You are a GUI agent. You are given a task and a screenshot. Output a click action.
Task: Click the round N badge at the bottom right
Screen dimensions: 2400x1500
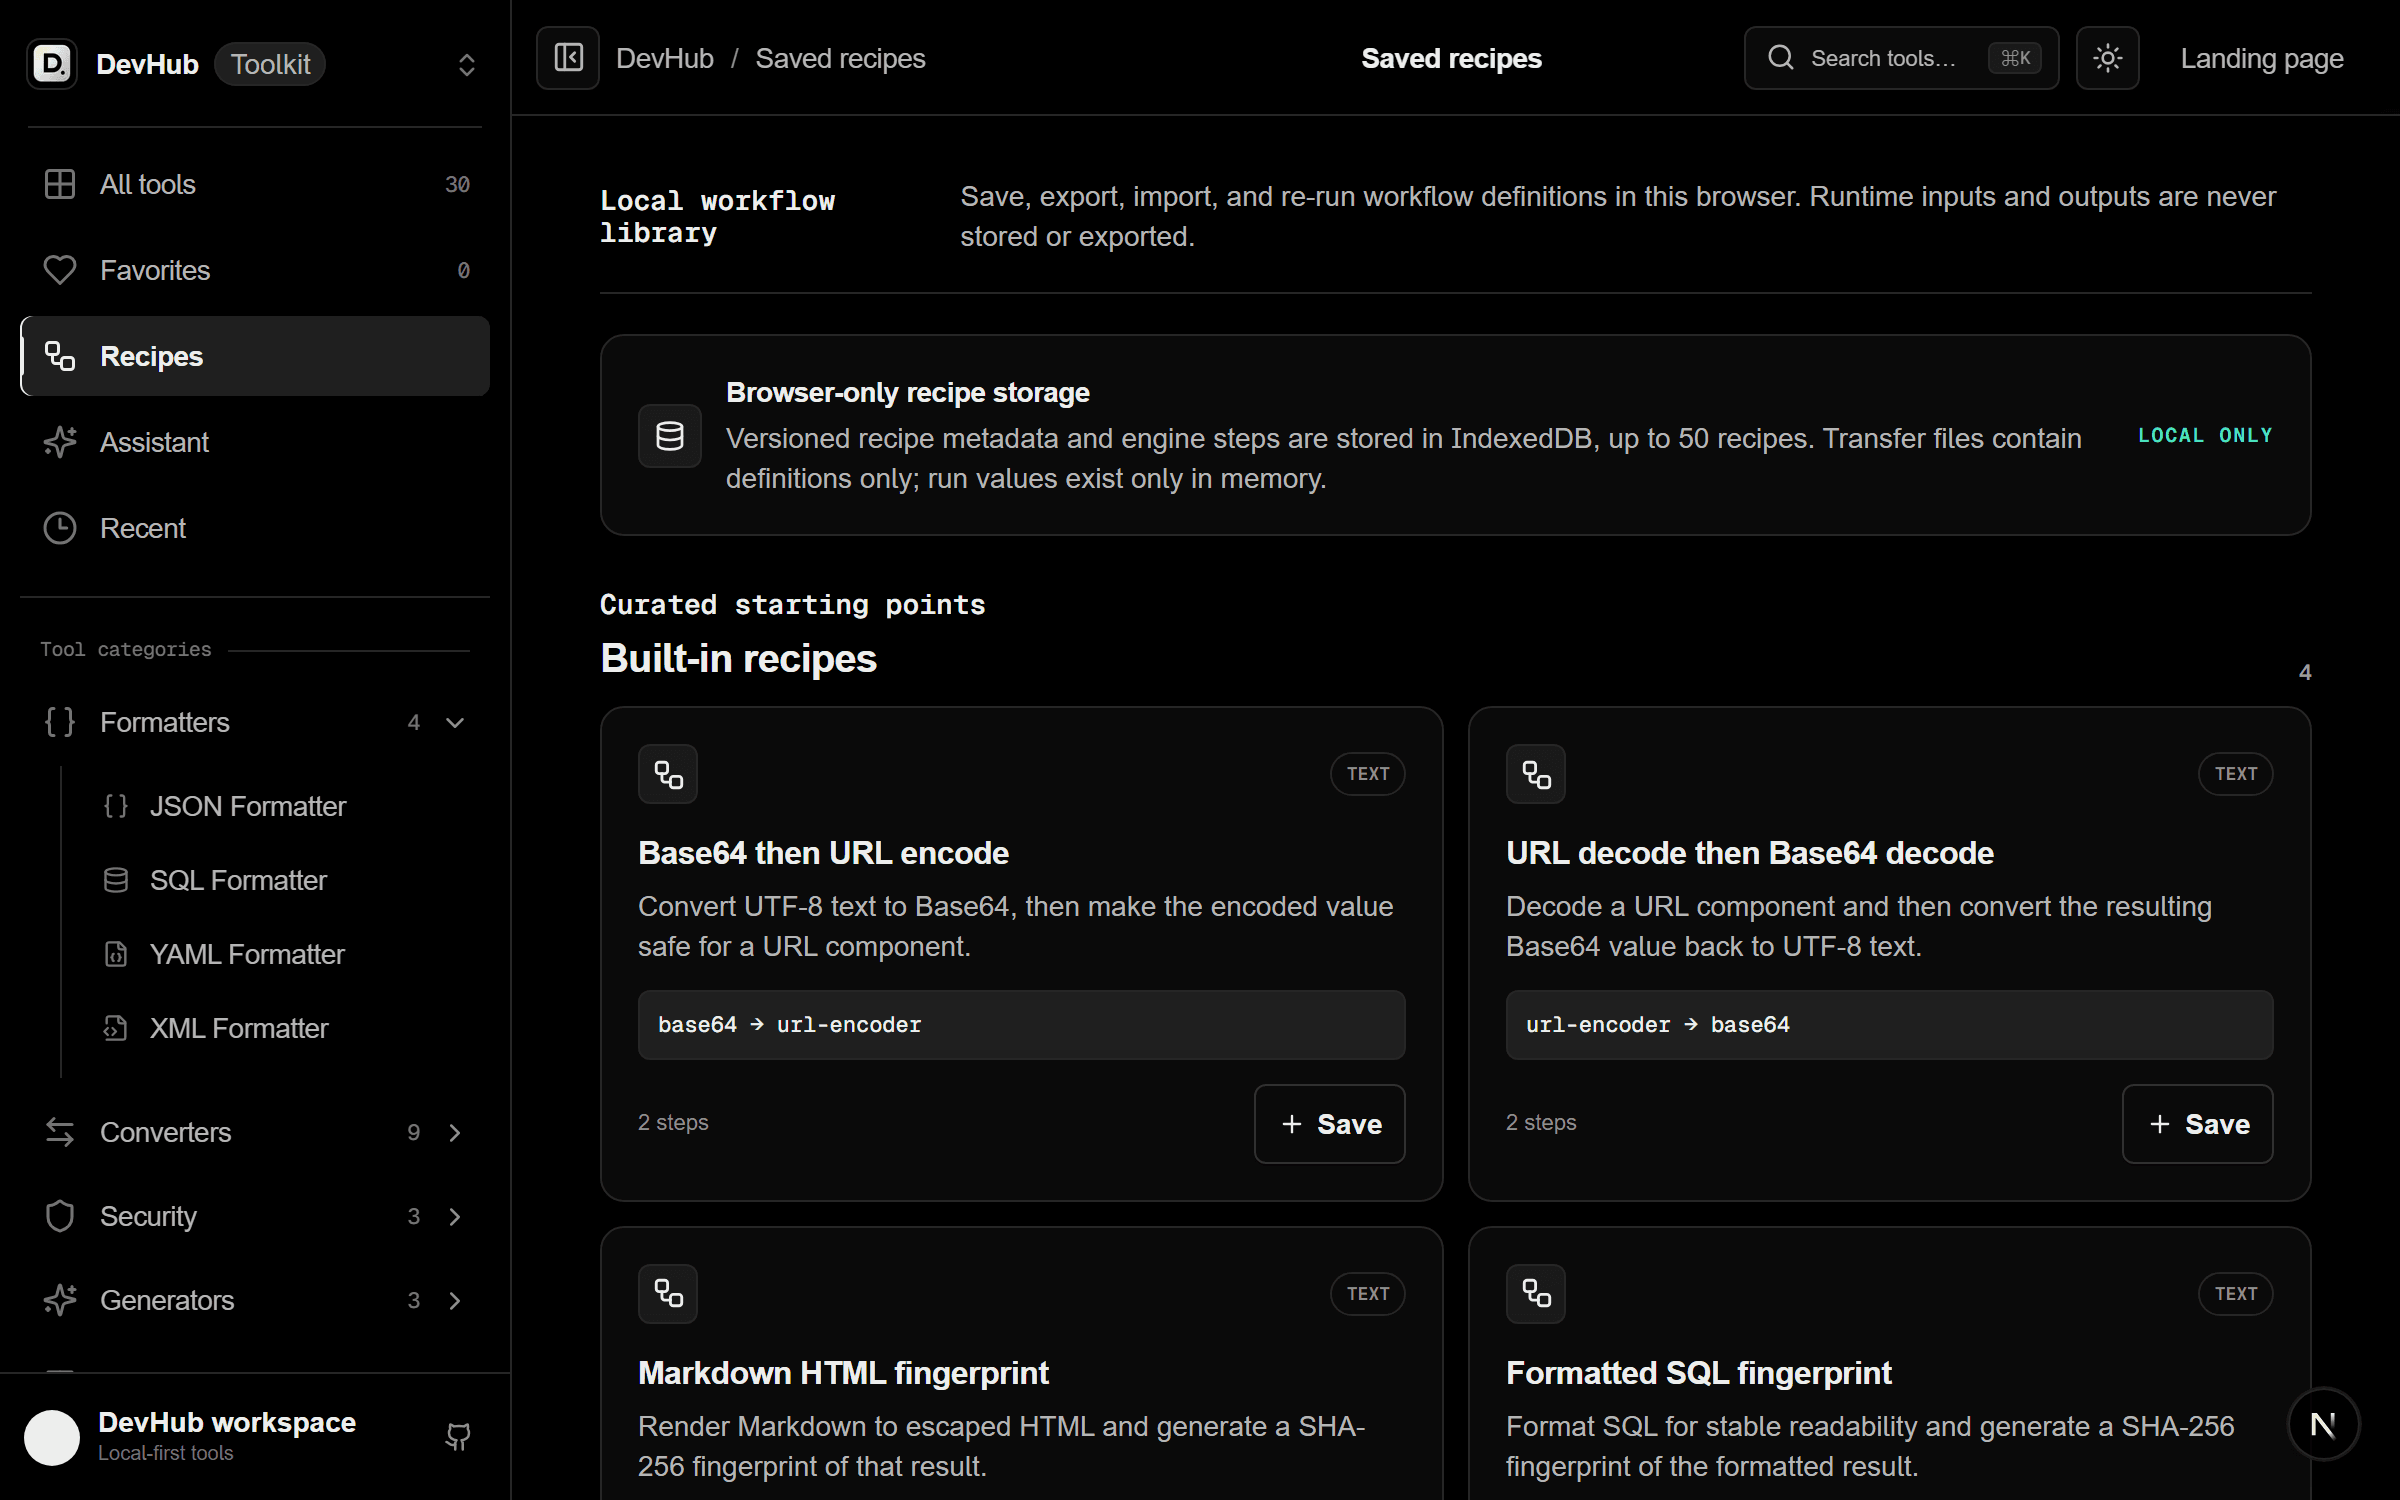point(2323,1424)
